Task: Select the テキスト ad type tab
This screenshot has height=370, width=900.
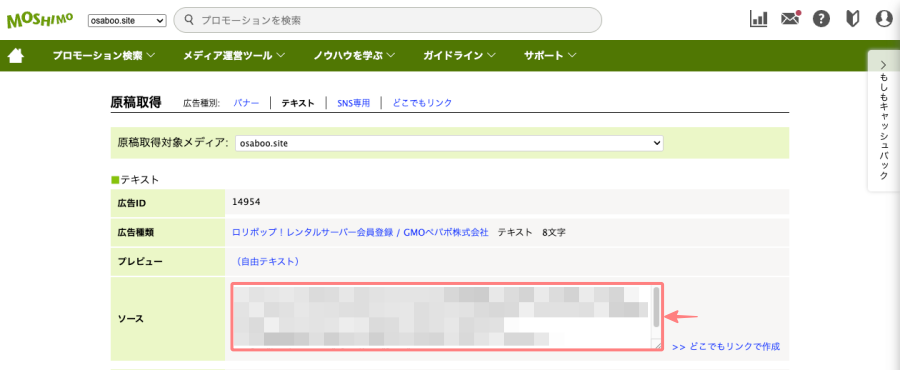Action: pos(298,103)
